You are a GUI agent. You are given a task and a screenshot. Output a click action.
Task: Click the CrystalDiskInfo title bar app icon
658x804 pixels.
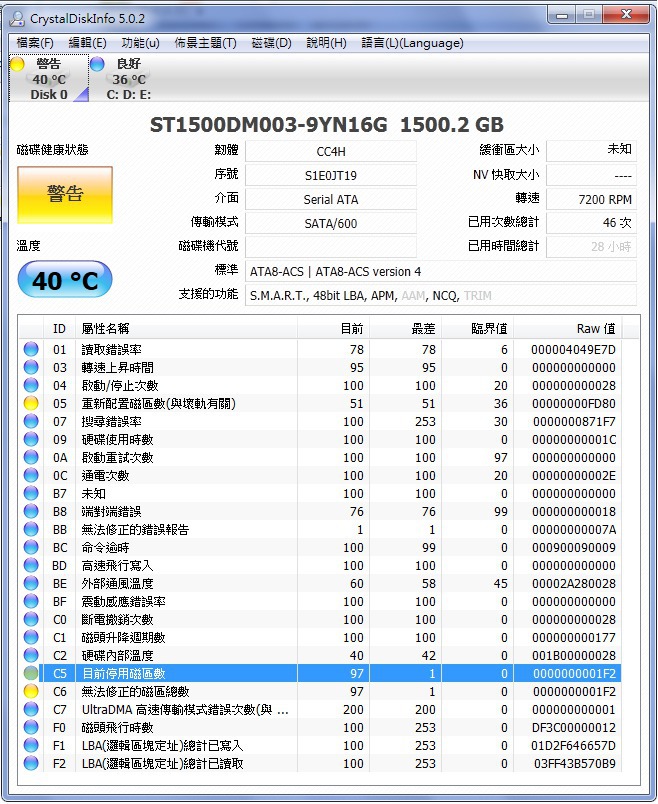(x=17, y=18)
